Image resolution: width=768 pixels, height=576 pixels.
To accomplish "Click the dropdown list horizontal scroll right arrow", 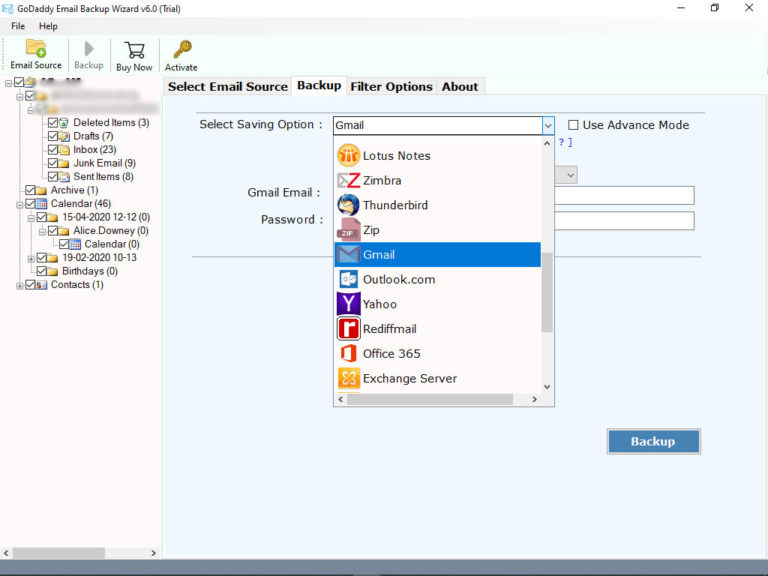I will pyautogui.click(x=534, y=400).
